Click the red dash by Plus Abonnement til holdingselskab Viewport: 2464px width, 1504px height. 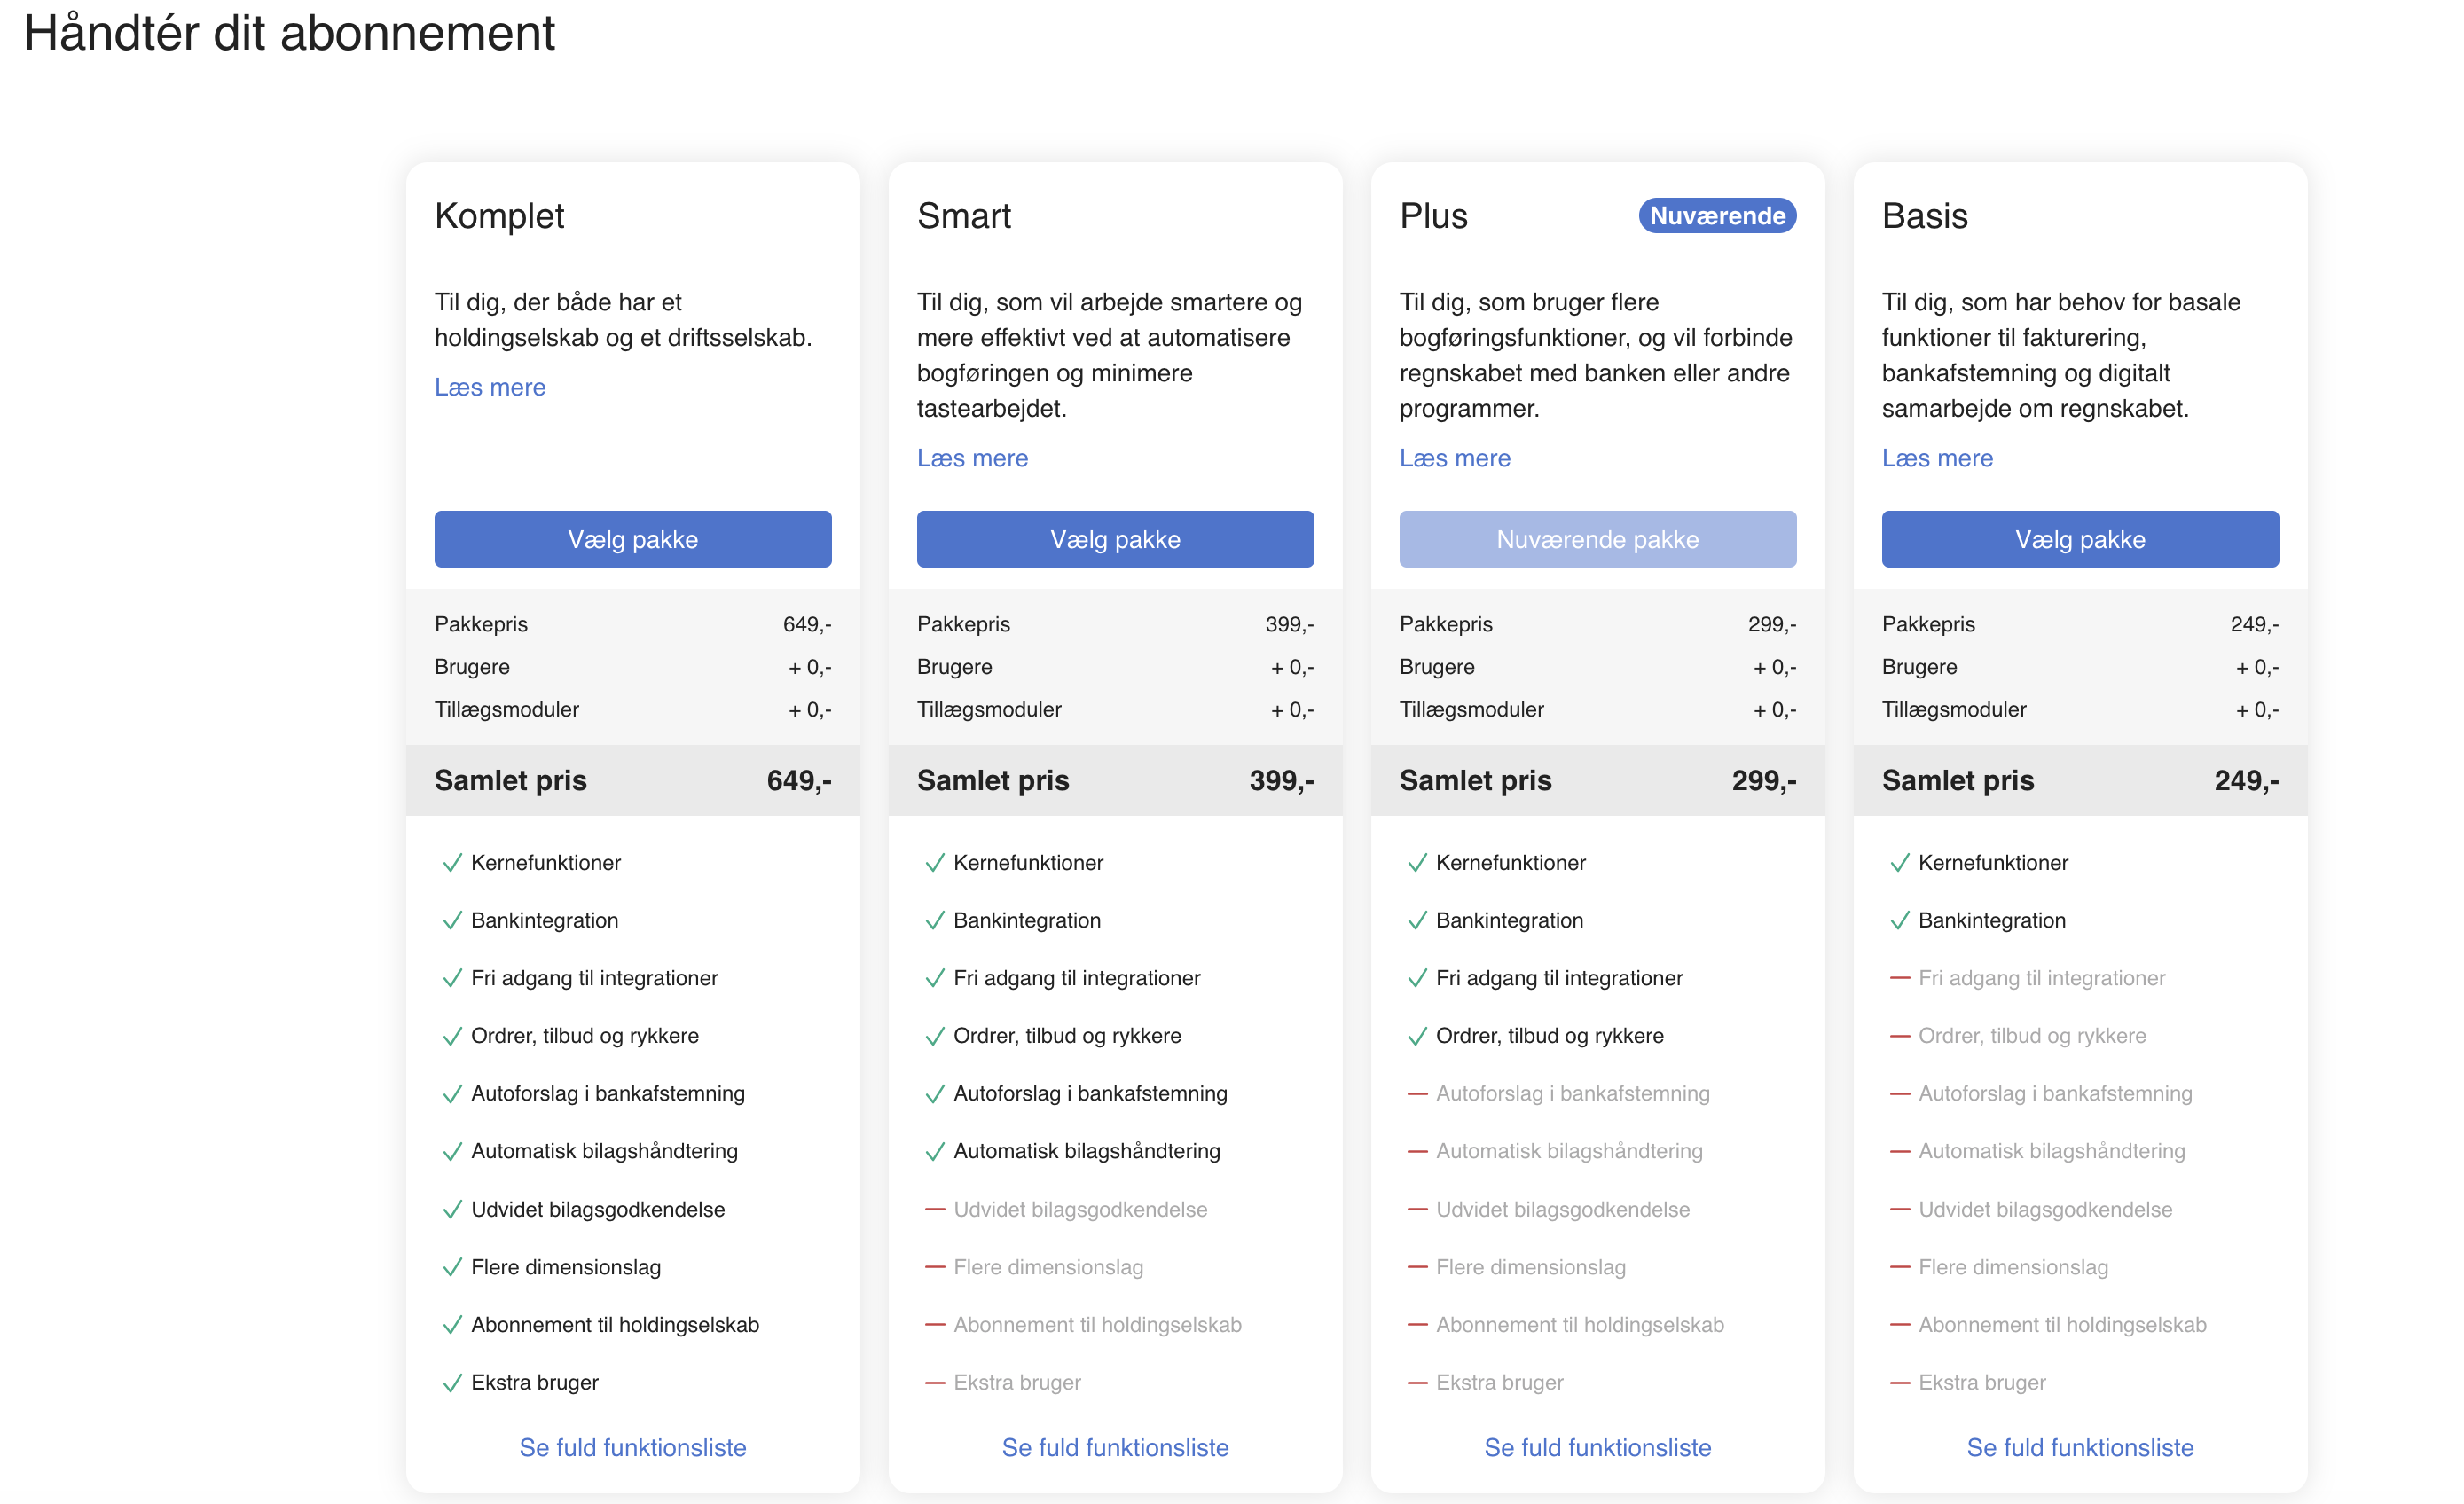click(x=1417, y=1325)
